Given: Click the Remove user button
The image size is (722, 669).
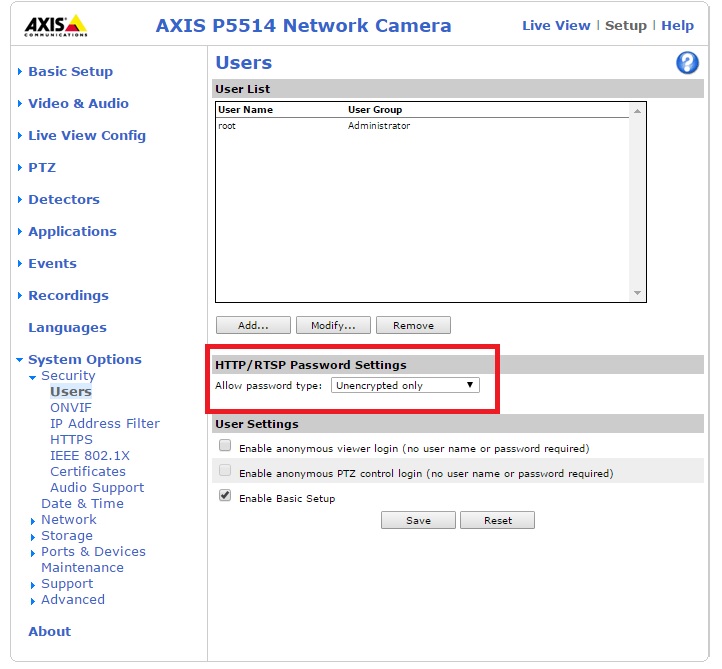Looking at the screenshot, I should (413, 326).
